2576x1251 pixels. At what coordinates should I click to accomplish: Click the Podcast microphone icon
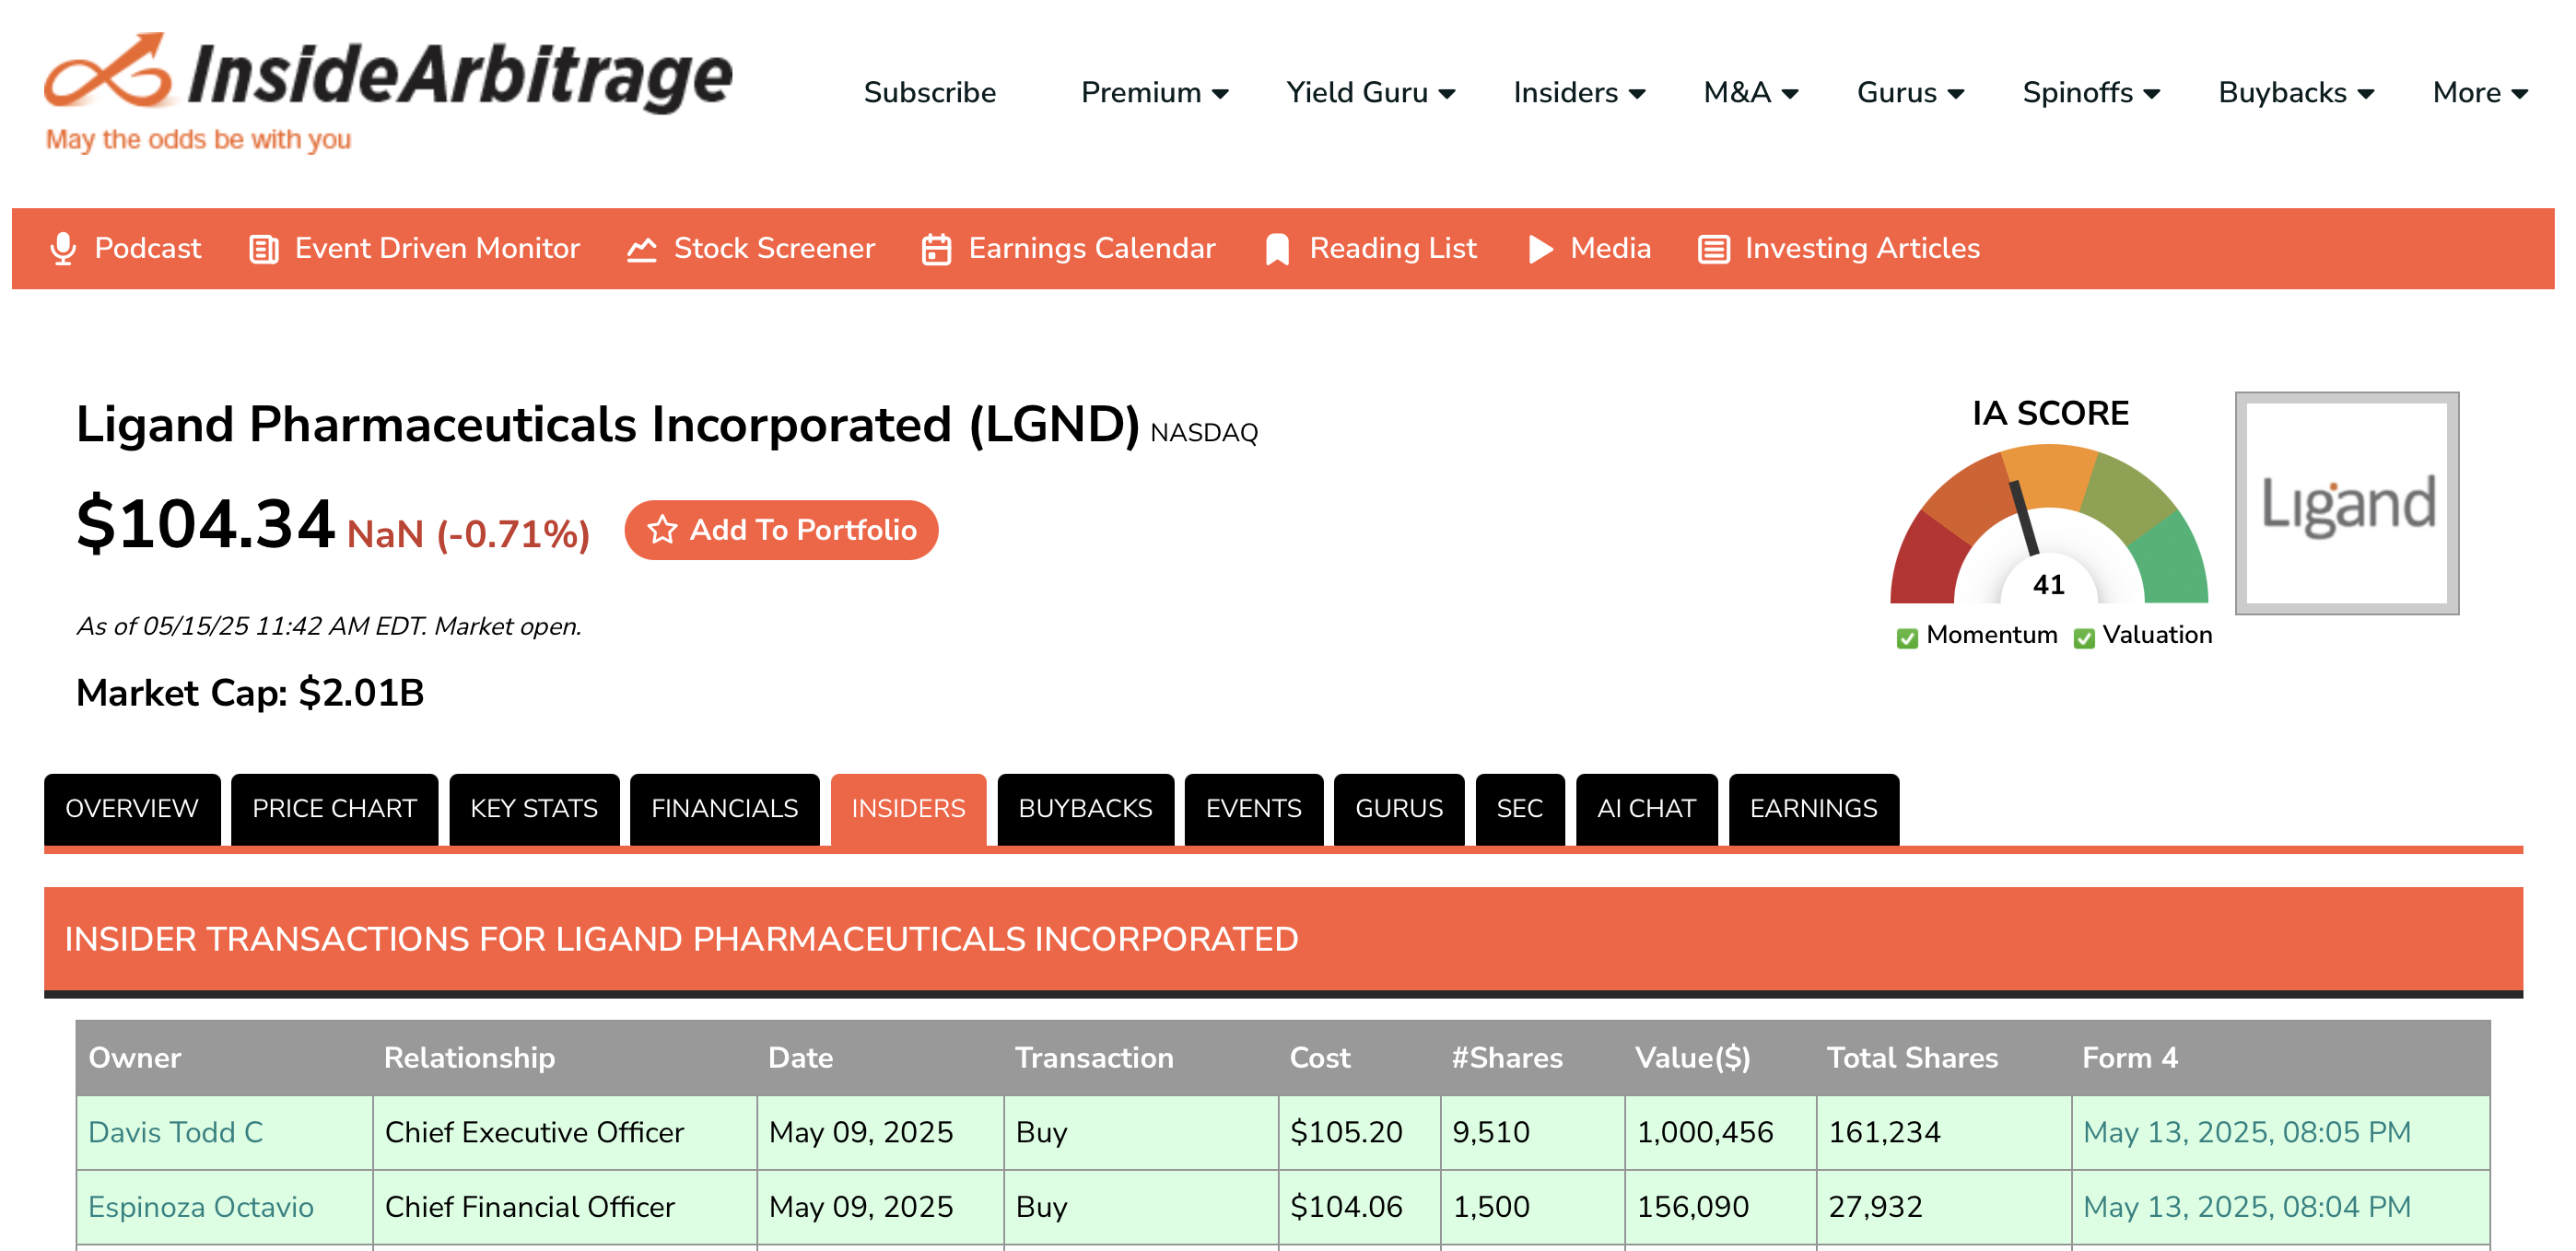(63, 249)
